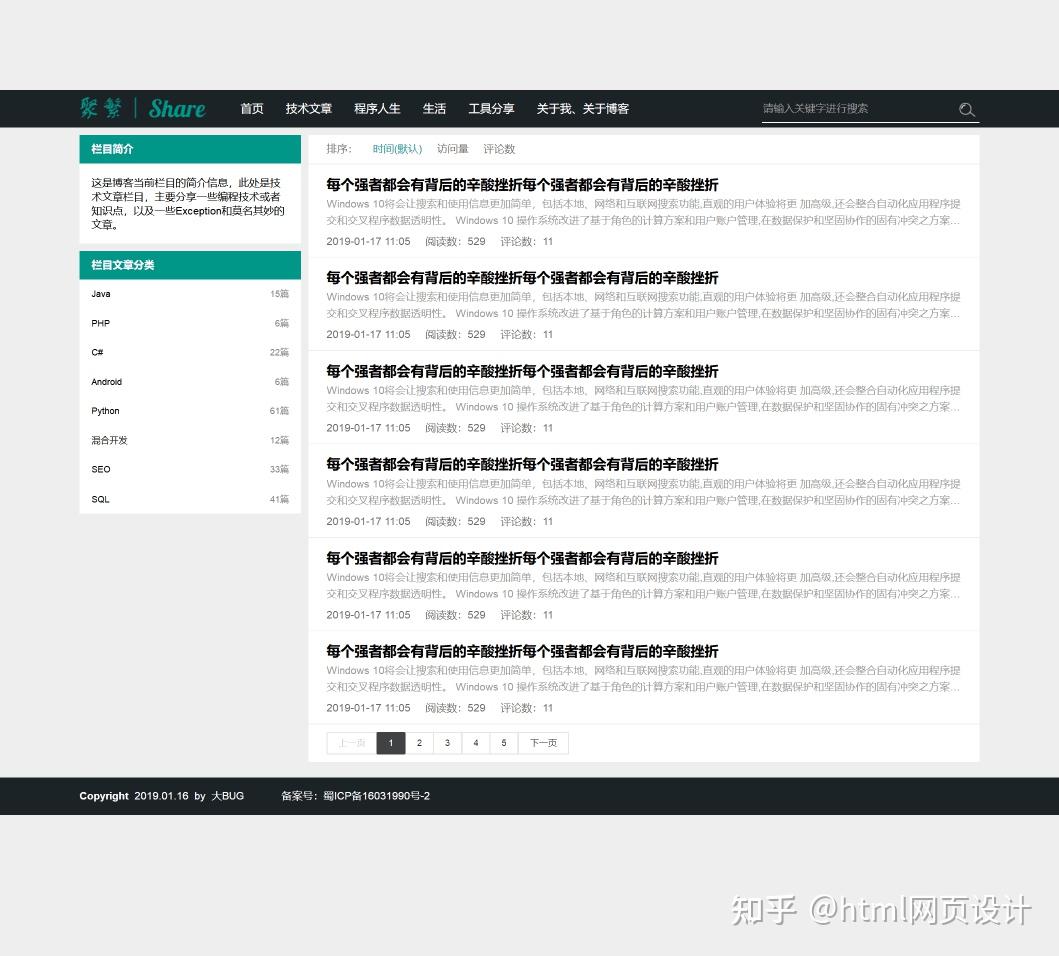Sort articles by 访问量
This screenshot has width=1059, height=956.
pos(453,149)
